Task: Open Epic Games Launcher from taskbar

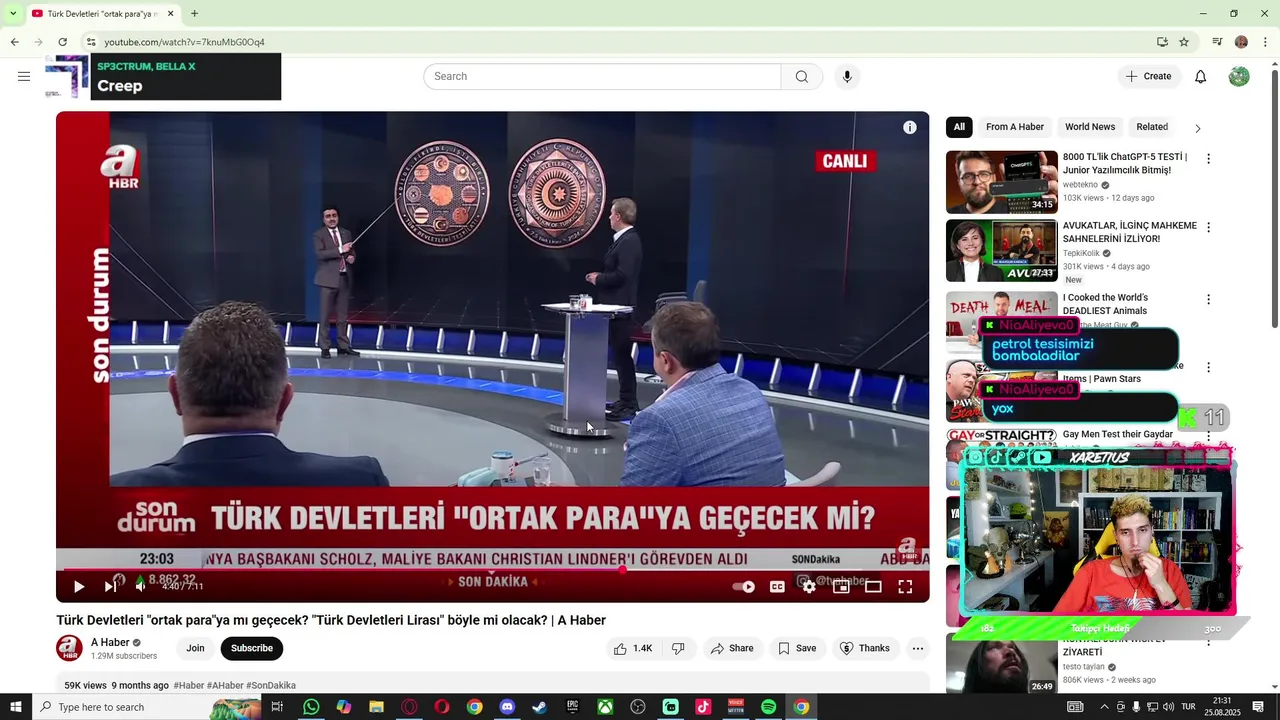Action: (573, 707)
